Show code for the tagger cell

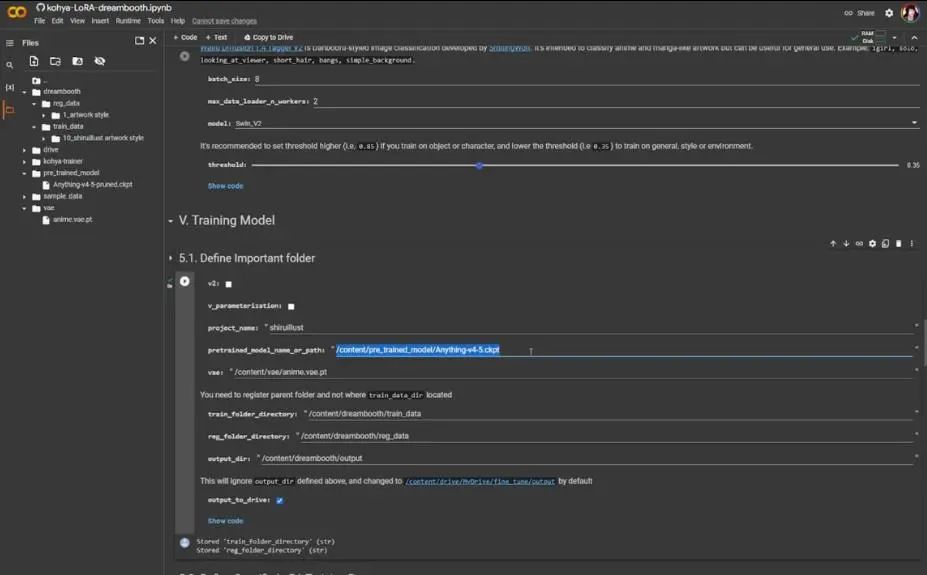pyautogui.click(x=225, y=186)
